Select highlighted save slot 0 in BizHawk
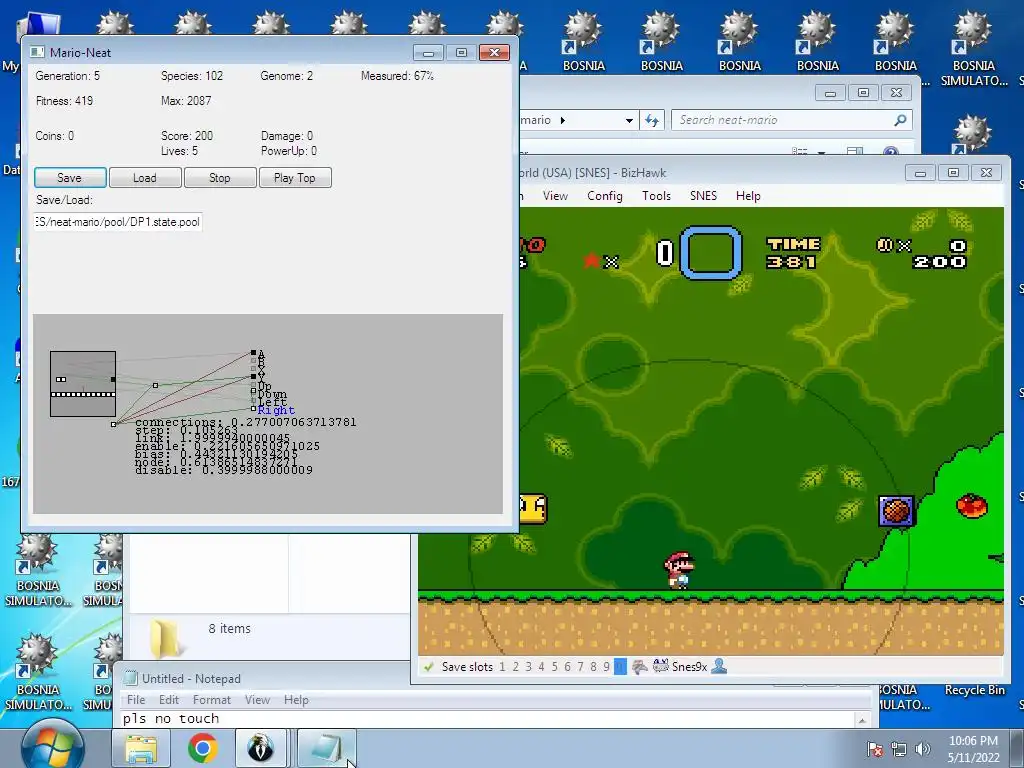Viewport: 1024px width, 768px height. pos(620,667)
